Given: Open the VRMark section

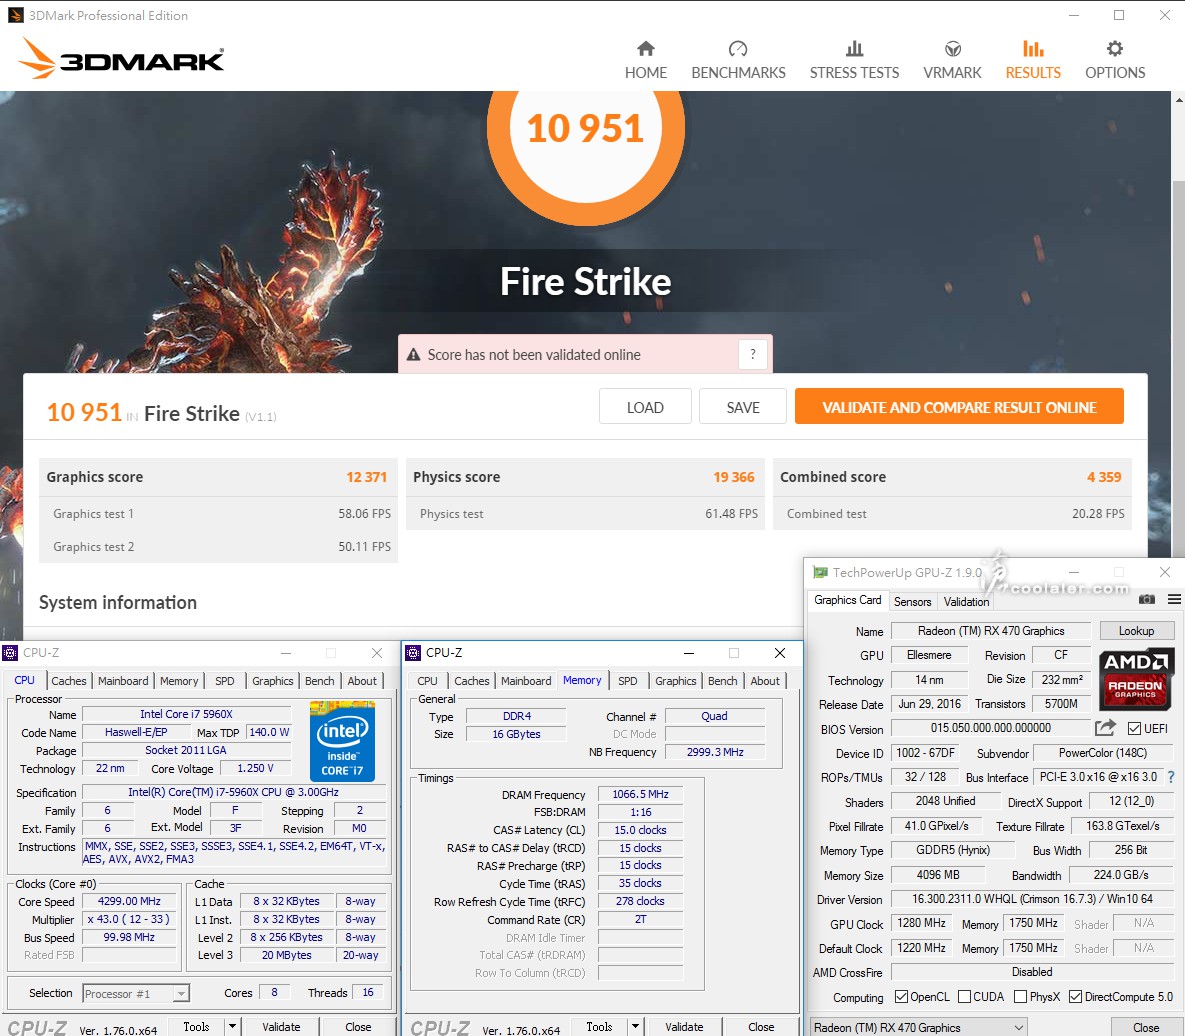Looking at the screenshot, I should [x=952, y=60].
